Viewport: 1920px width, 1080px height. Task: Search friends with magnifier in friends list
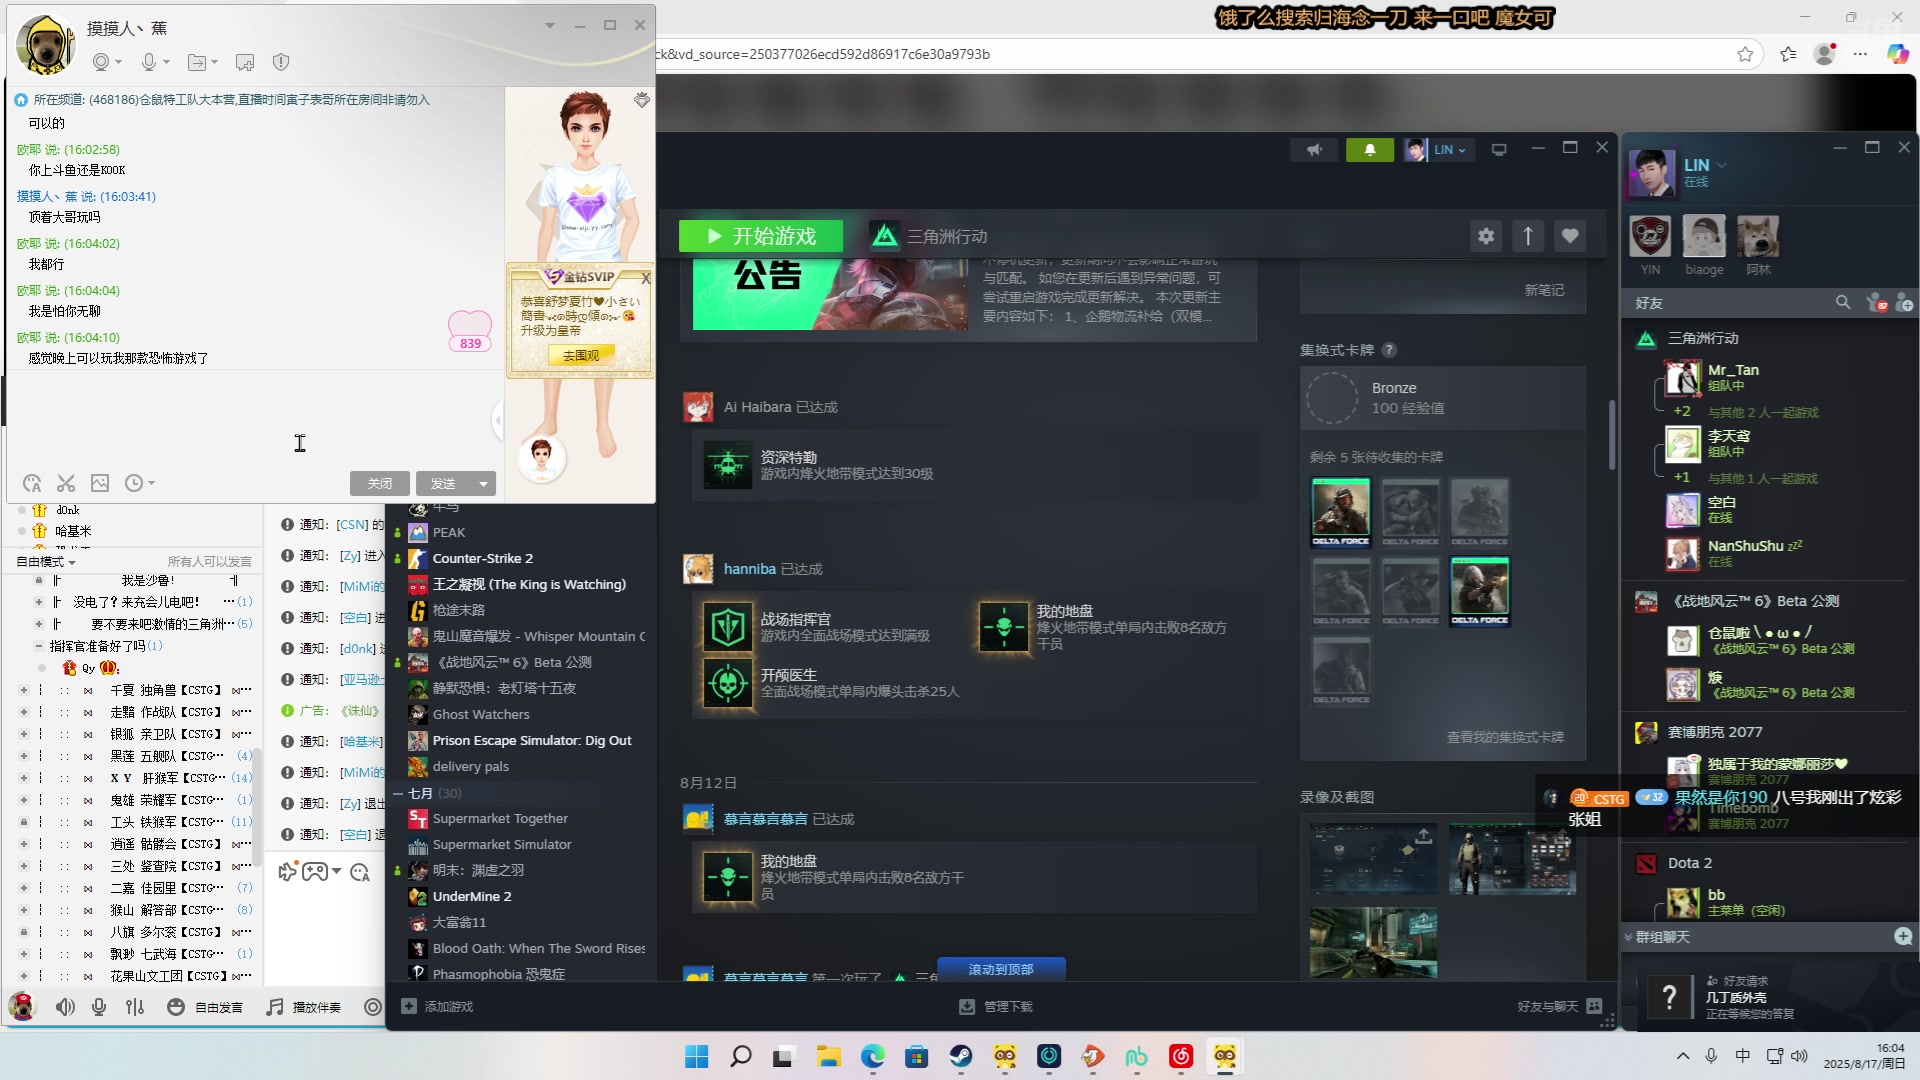point(1842,302)
